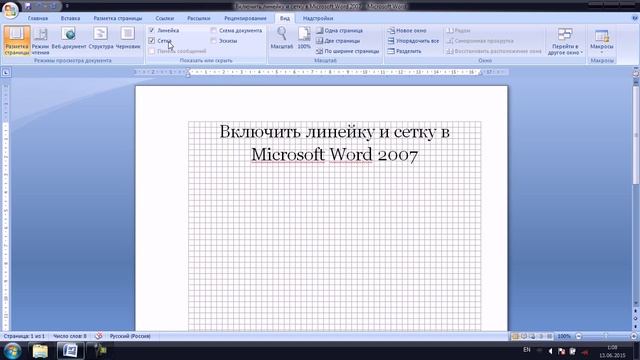Screen dimensions: 640x360
Task: Click the Word taskbar button
Action: click(70, 351)
